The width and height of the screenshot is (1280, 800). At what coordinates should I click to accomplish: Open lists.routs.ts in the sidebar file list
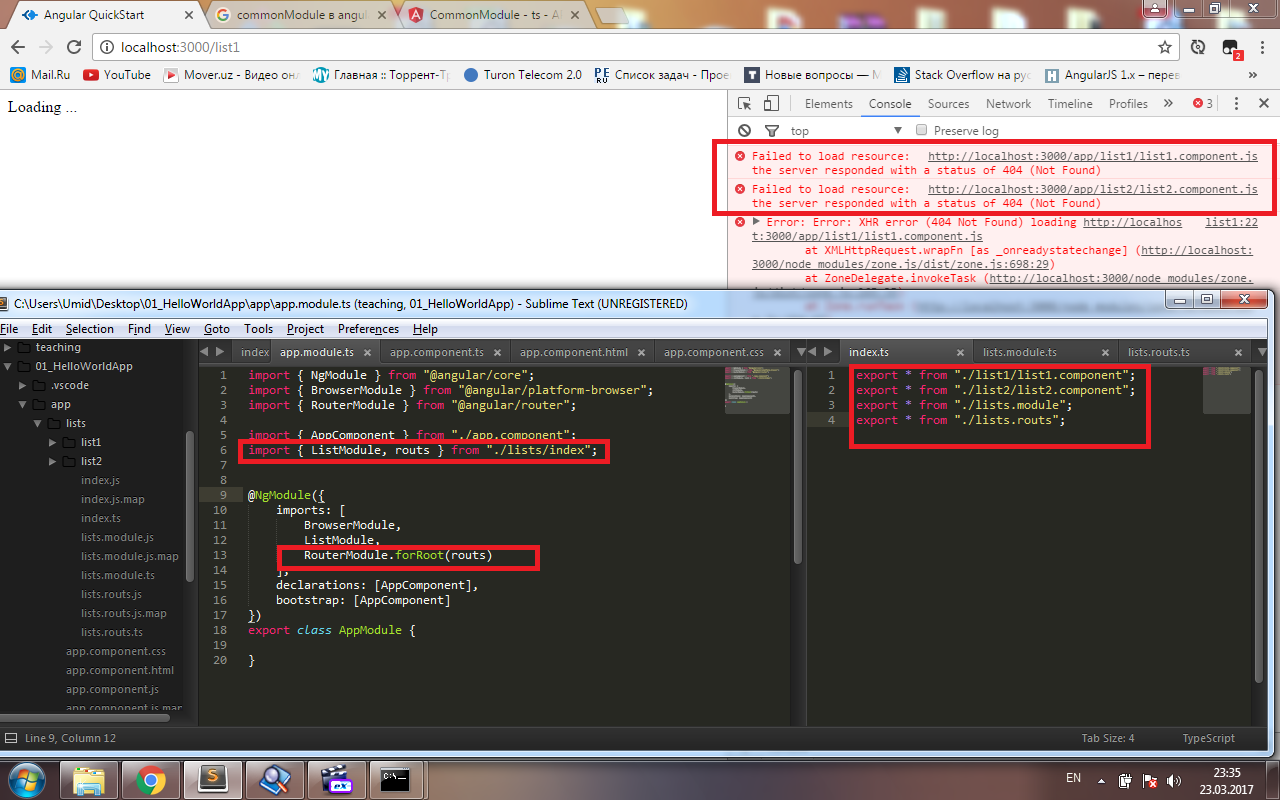[111, 632]
